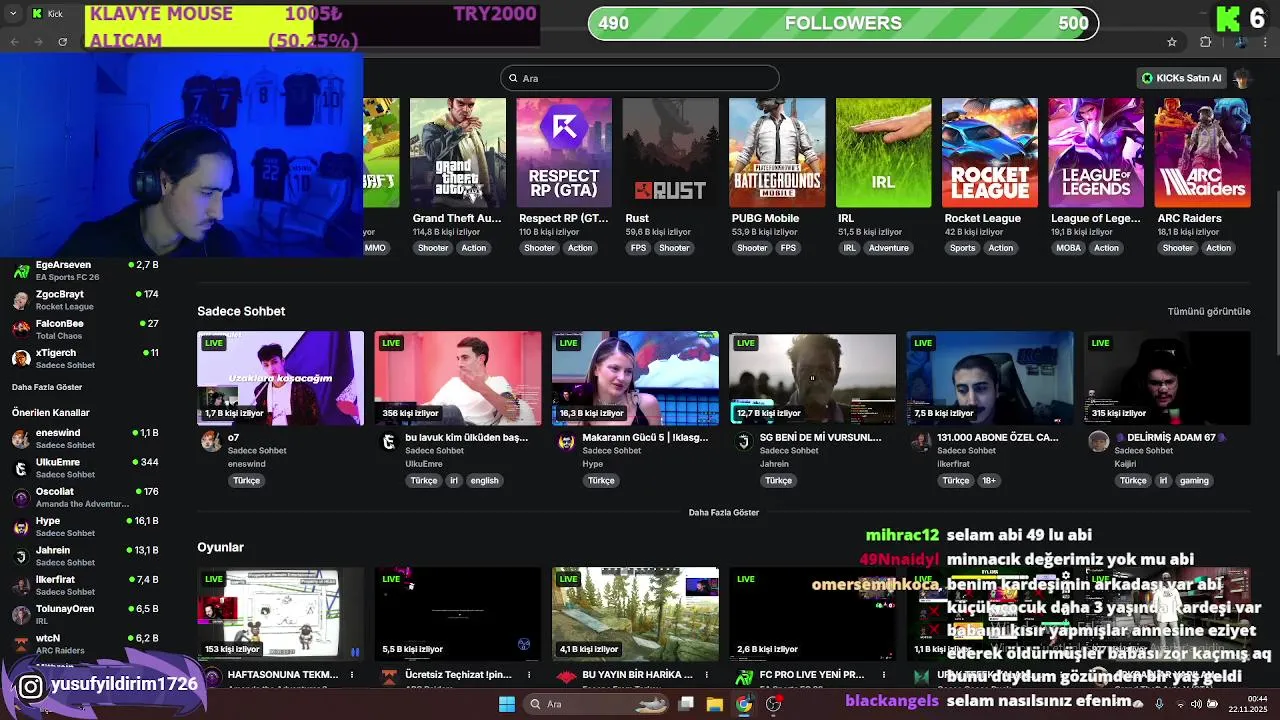Open eneswind avatar in recommended channels
Viewport: 1280px width, 720px height.
[20, 438]
